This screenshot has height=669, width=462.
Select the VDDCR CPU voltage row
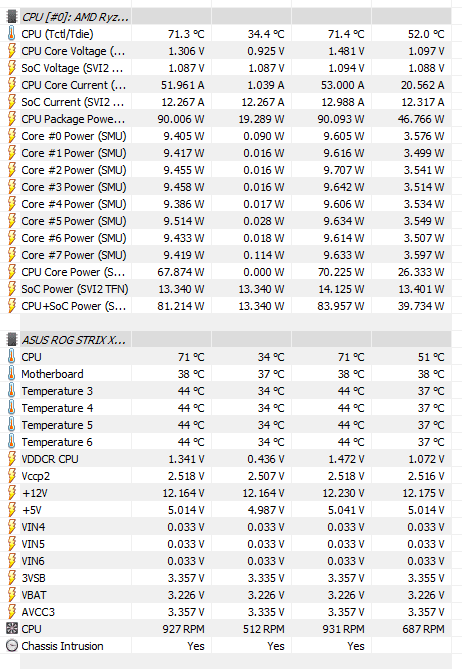point(229,459)
